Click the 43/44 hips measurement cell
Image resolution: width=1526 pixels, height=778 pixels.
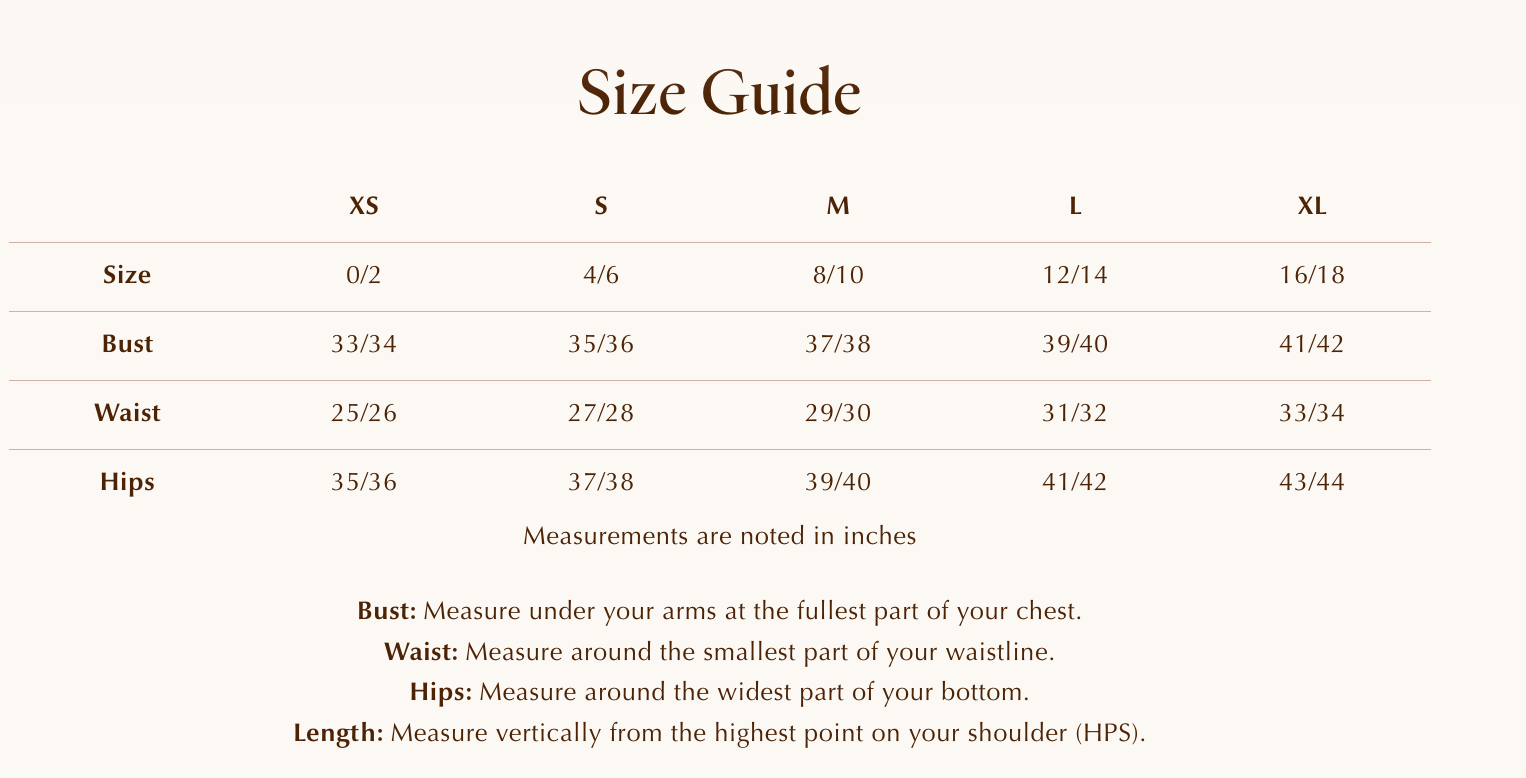click(x=1312, y=482)
